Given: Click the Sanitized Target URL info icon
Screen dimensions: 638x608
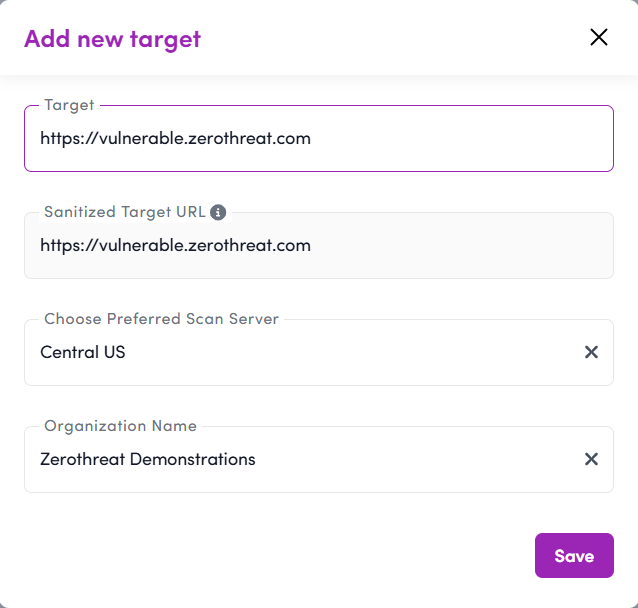Looking at the screenshot, I should tap(218, 212).
